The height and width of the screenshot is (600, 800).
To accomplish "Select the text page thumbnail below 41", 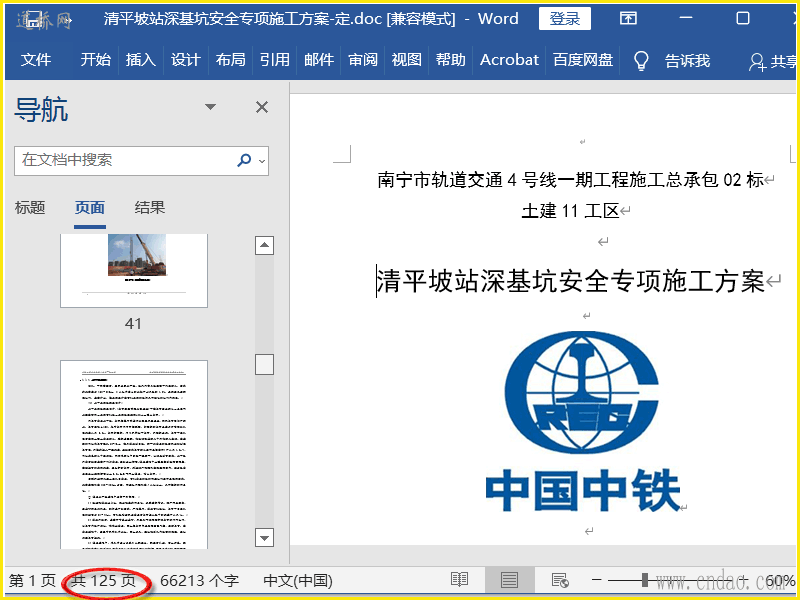I will (134, 455).
